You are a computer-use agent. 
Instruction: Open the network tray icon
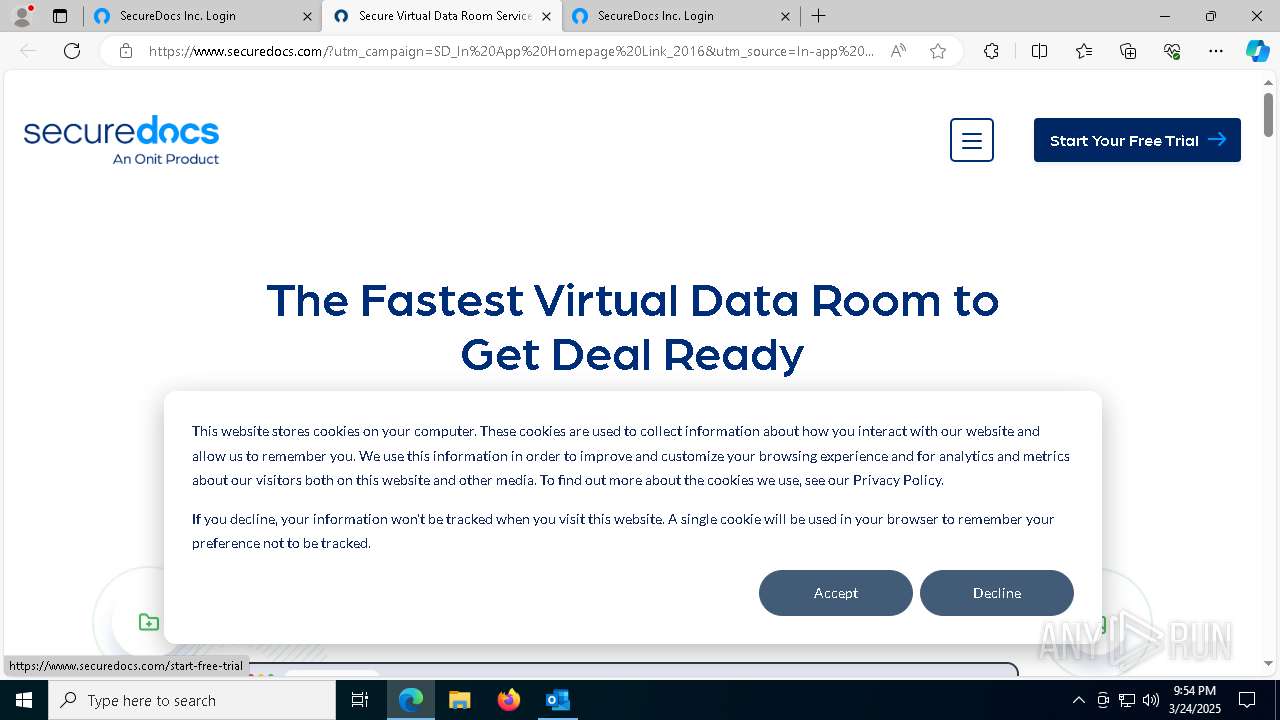point(1127,700)
